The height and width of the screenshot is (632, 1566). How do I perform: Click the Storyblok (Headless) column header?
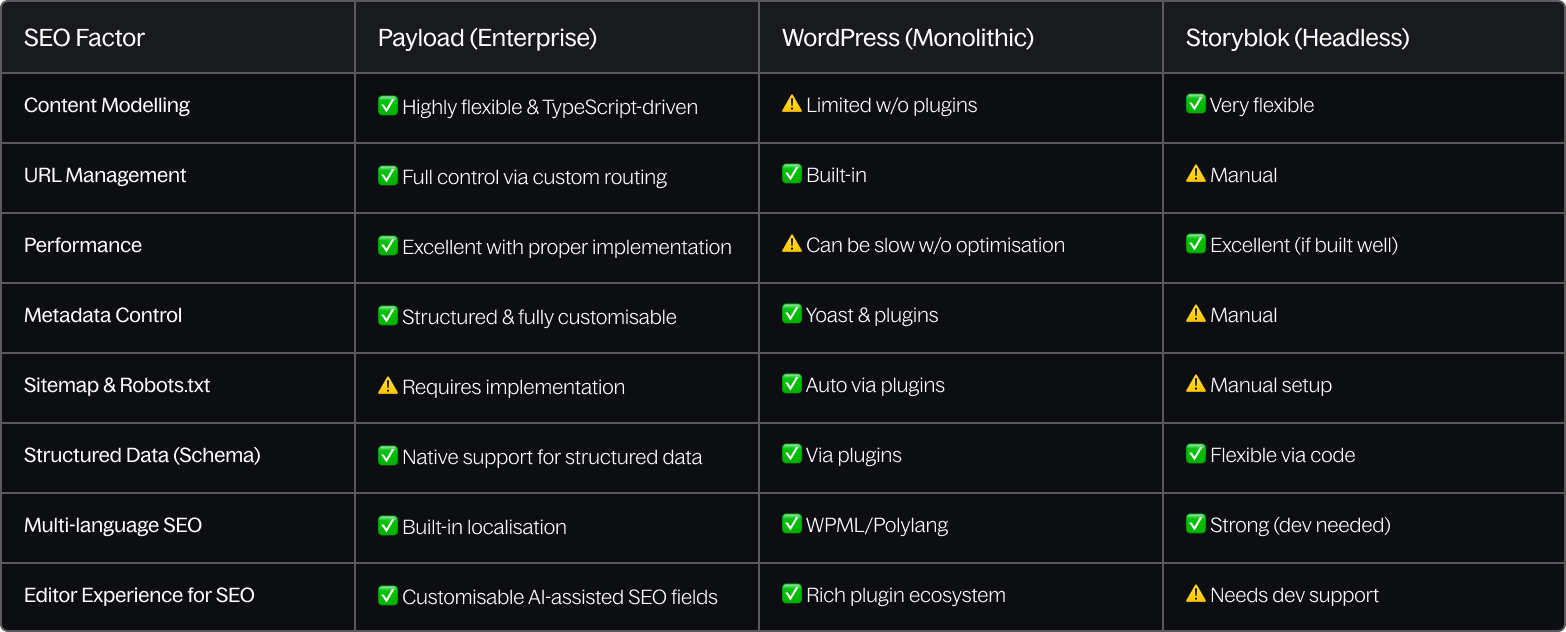coord(1297,38)
